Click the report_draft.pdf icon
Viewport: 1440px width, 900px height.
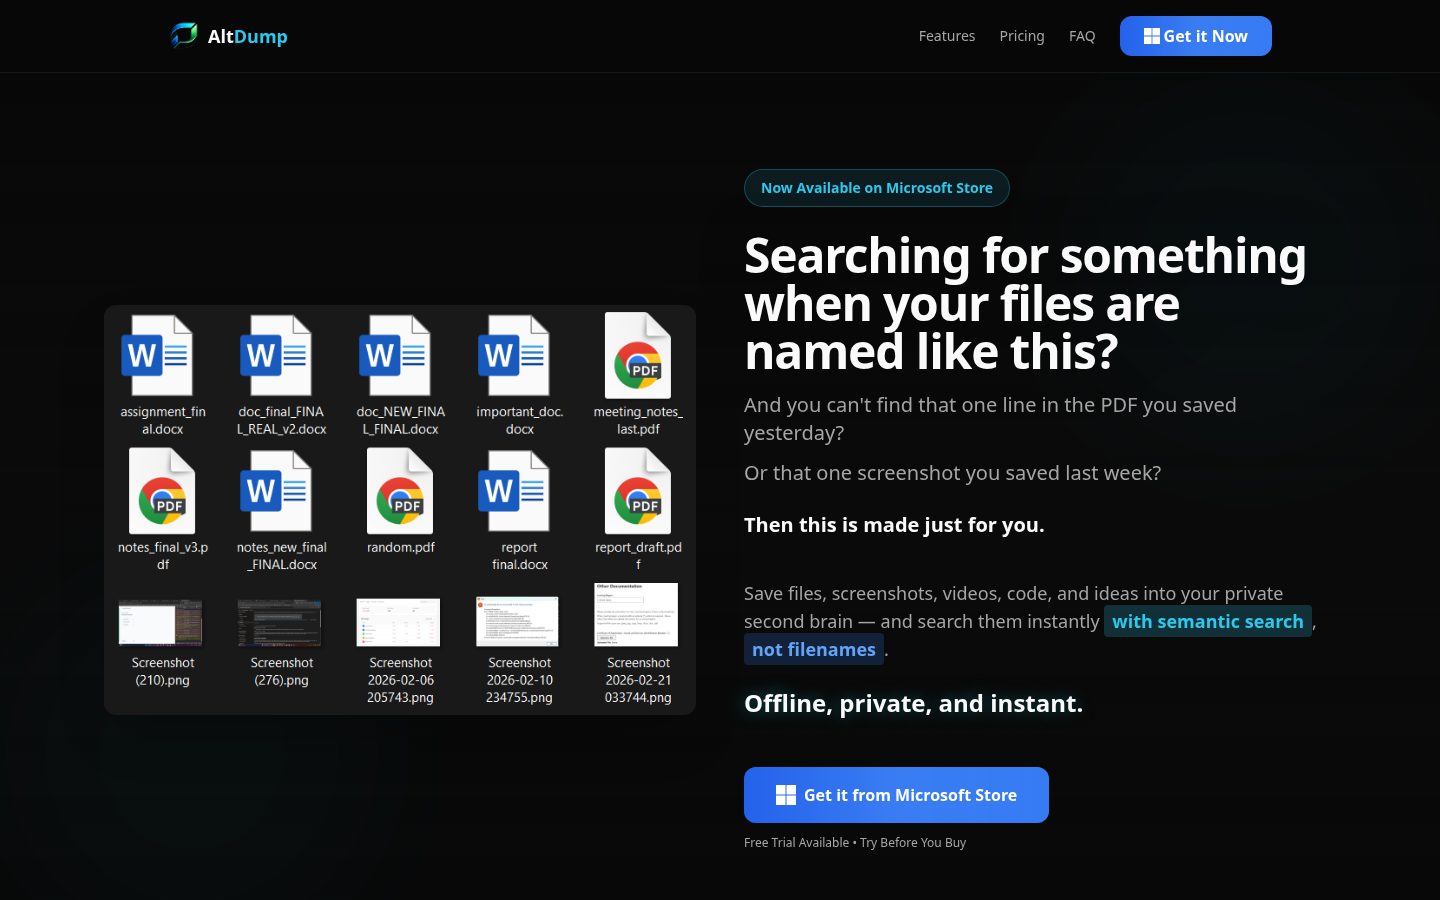[x=638, y=491]
